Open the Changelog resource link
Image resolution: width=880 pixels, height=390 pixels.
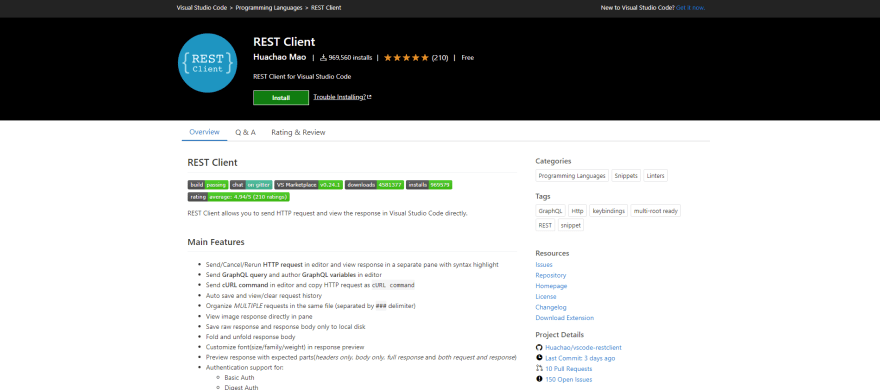[x=551, y=307]
